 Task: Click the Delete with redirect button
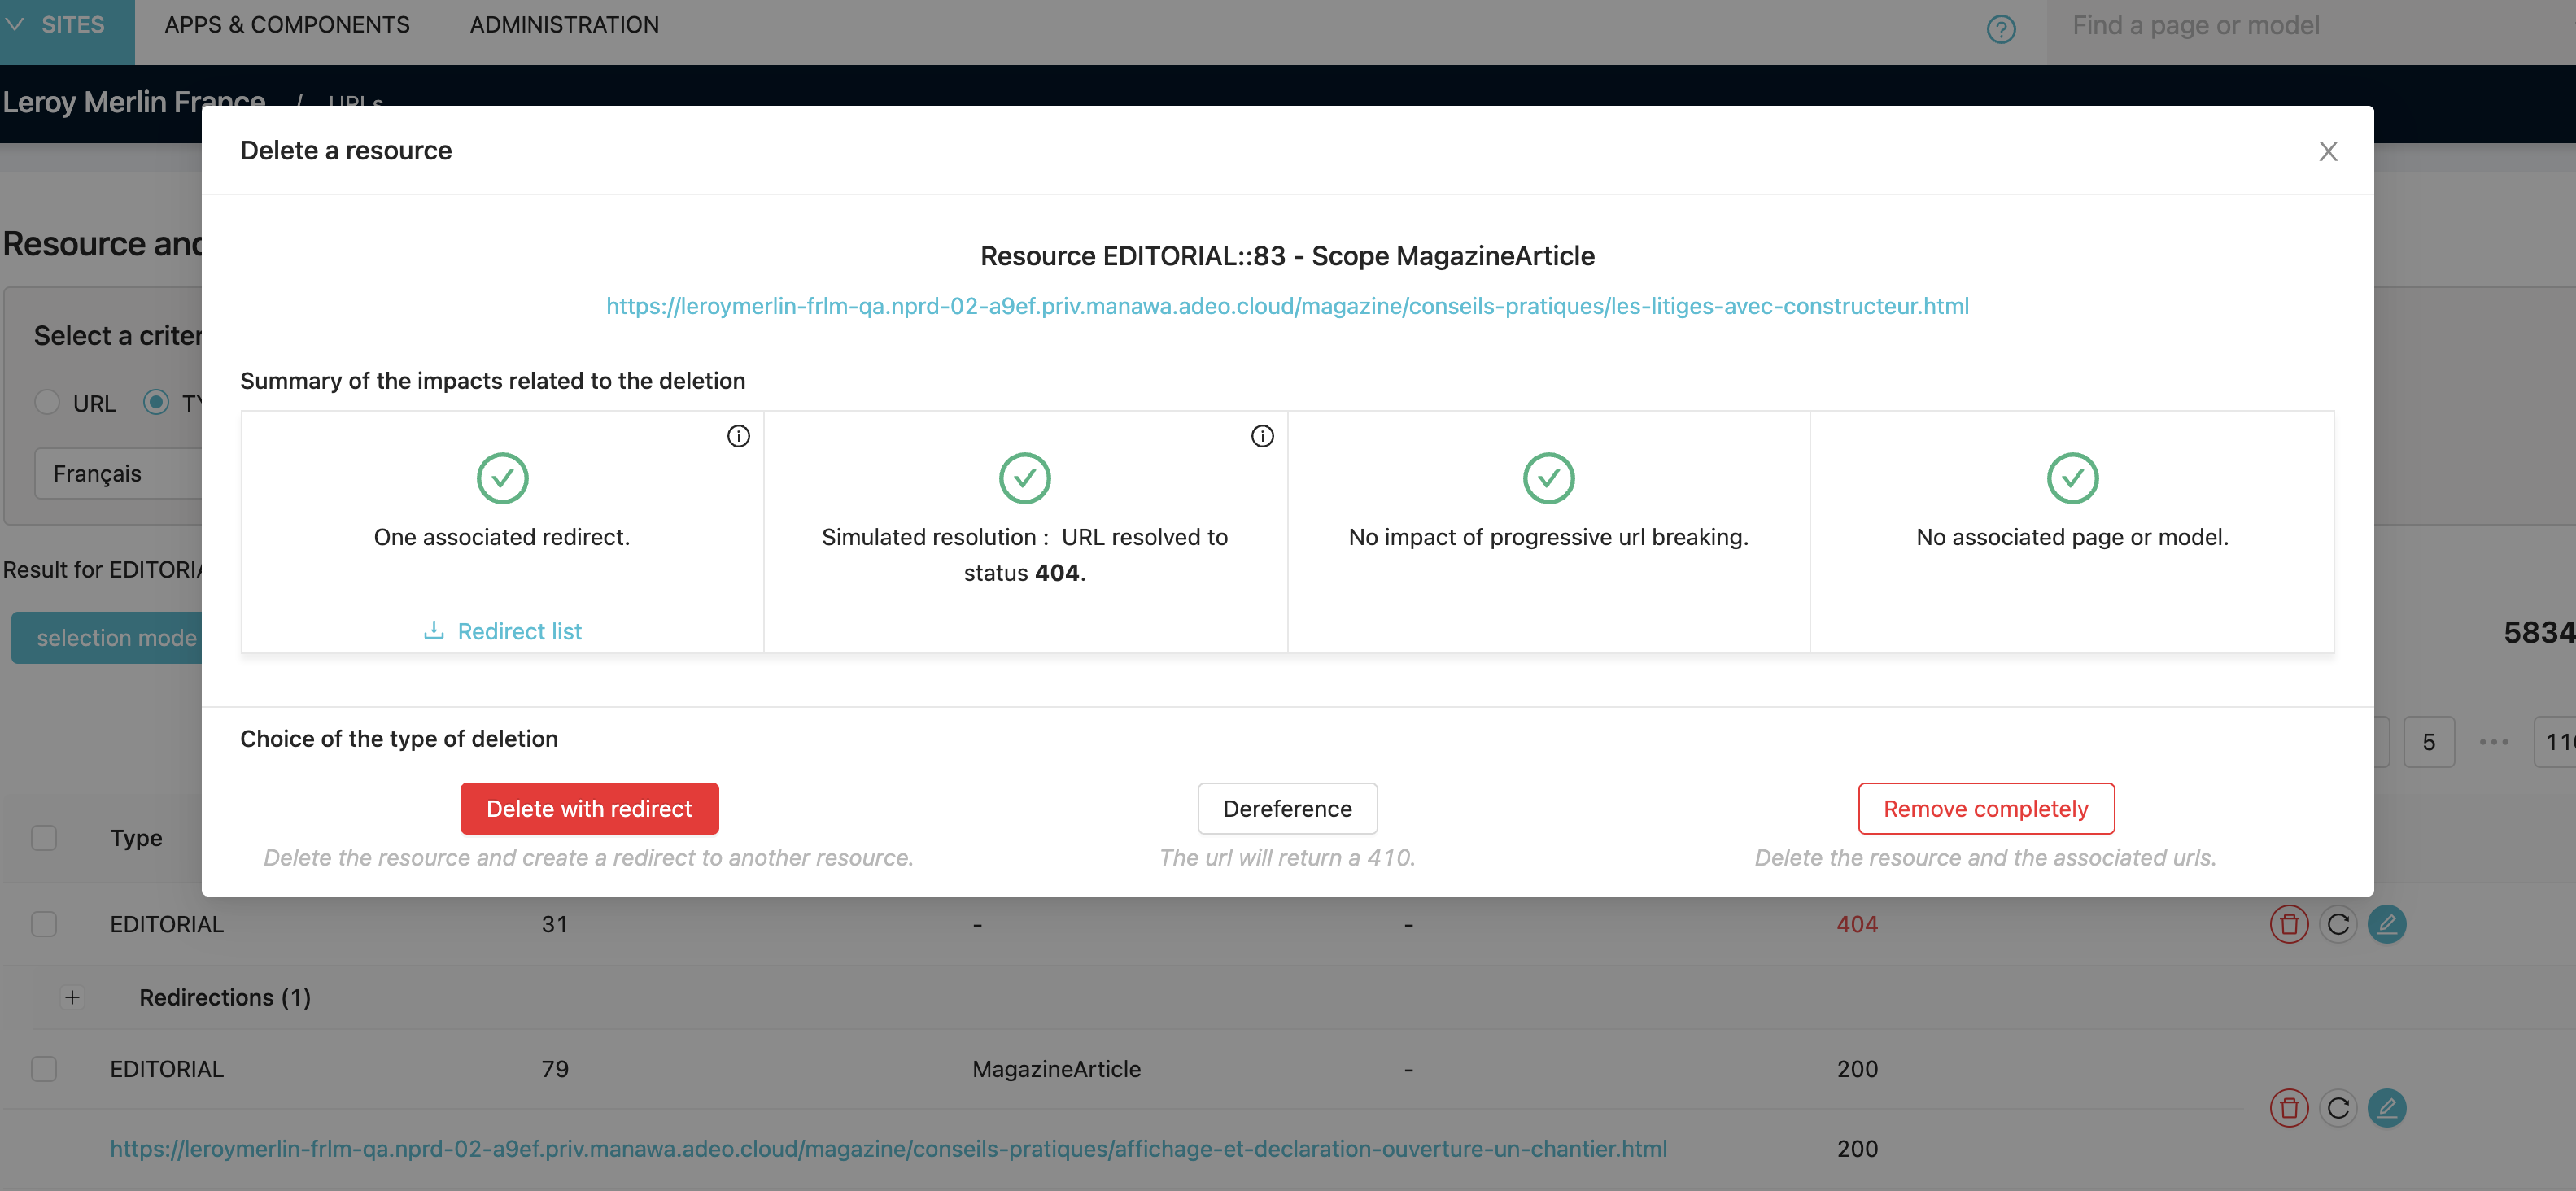pyautogui.click(x=590, y=806)
